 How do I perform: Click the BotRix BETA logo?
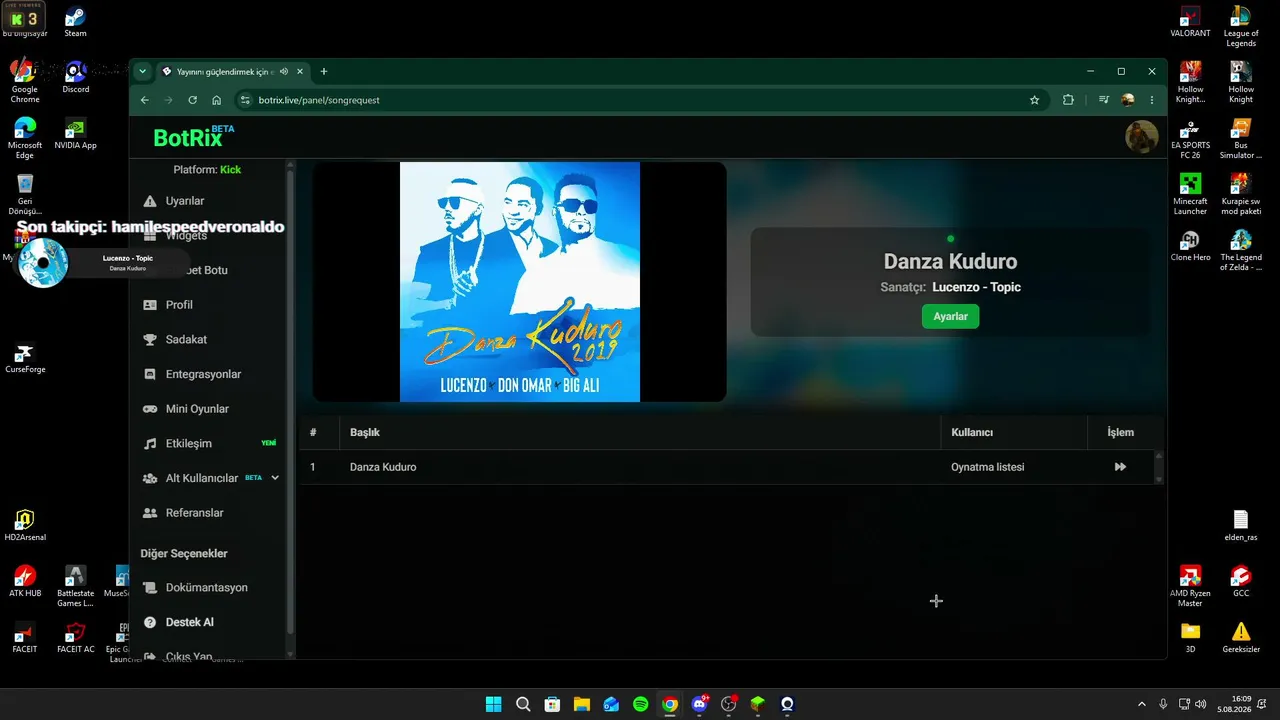pos(194,137)
